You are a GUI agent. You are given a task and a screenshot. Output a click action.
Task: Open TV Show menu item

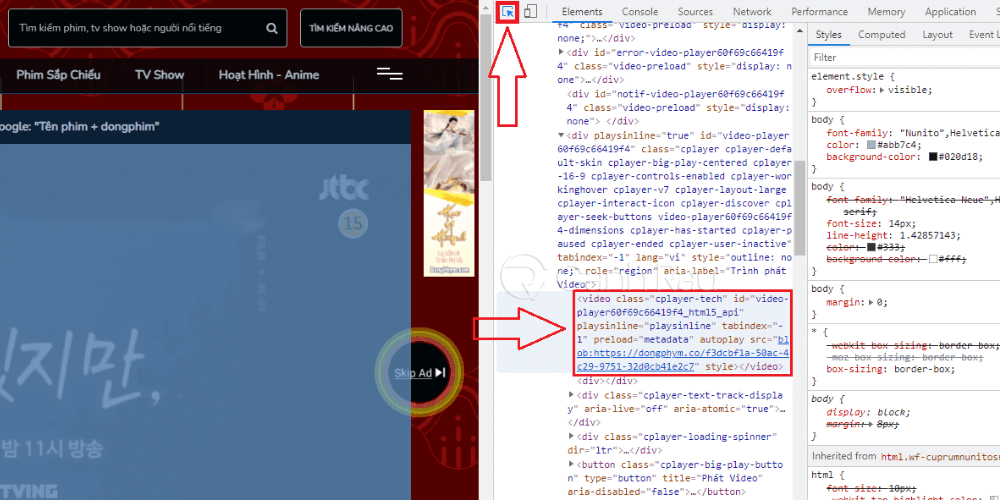(159, 75)
